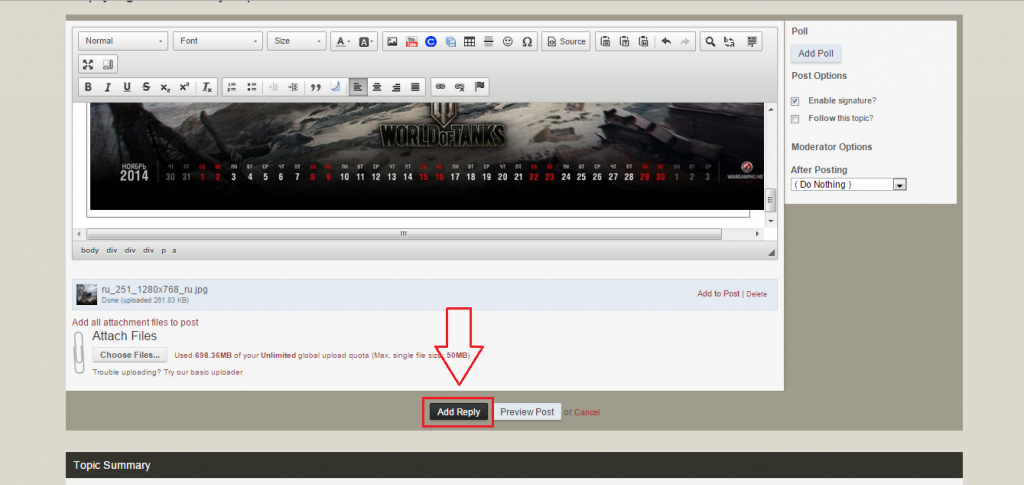Image resolution: width=1024 pixels, height=485 pixels.
Task: Click the editor resize handle corner
Action: click(771, 252)
